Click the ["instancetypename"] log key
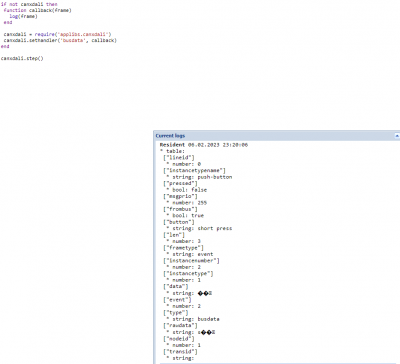The width and height of the screenshot is (400, 364). click(194, 170)
